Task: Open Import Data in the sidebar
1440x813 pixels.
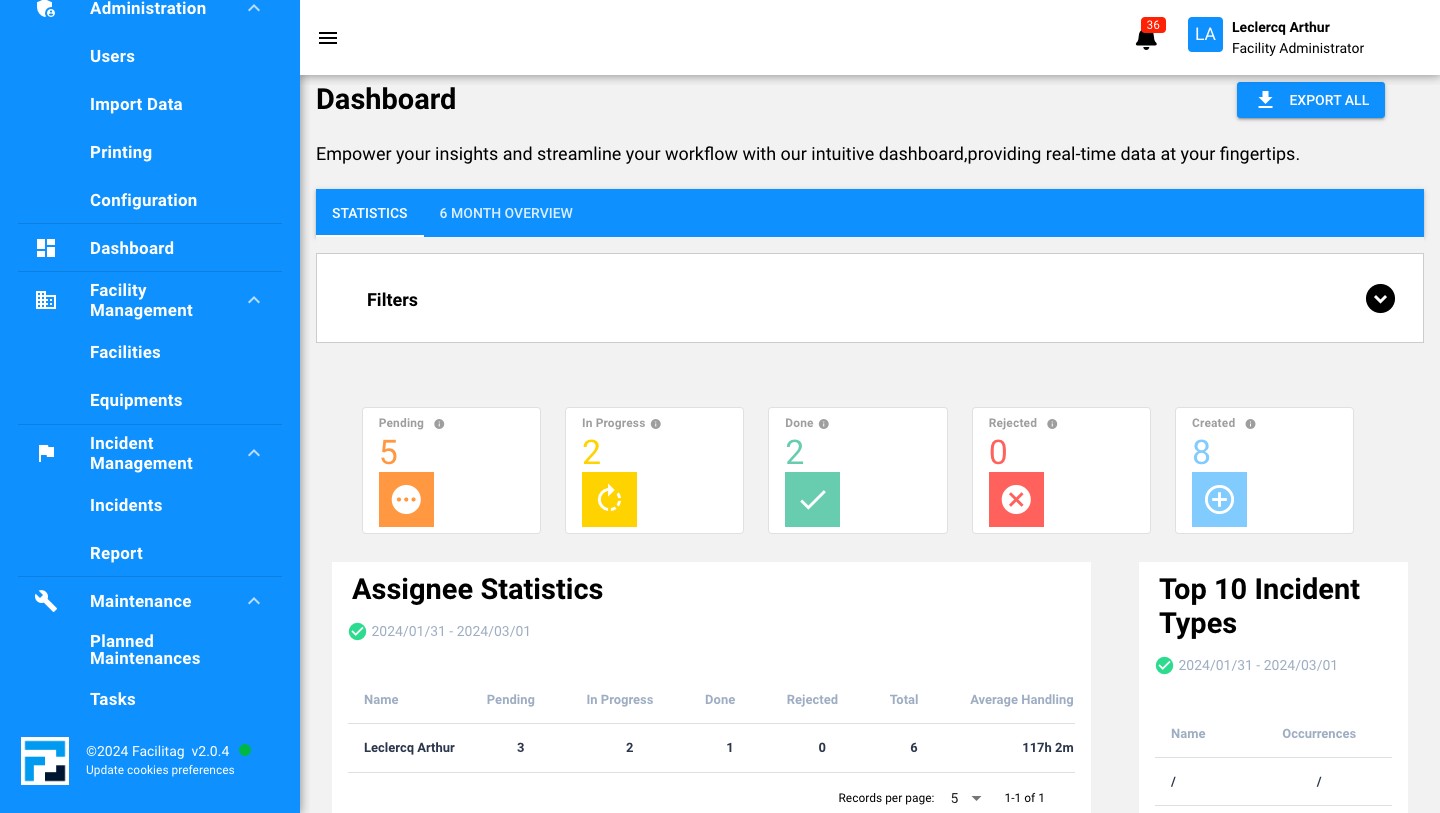Action: [x=136, y=104]
